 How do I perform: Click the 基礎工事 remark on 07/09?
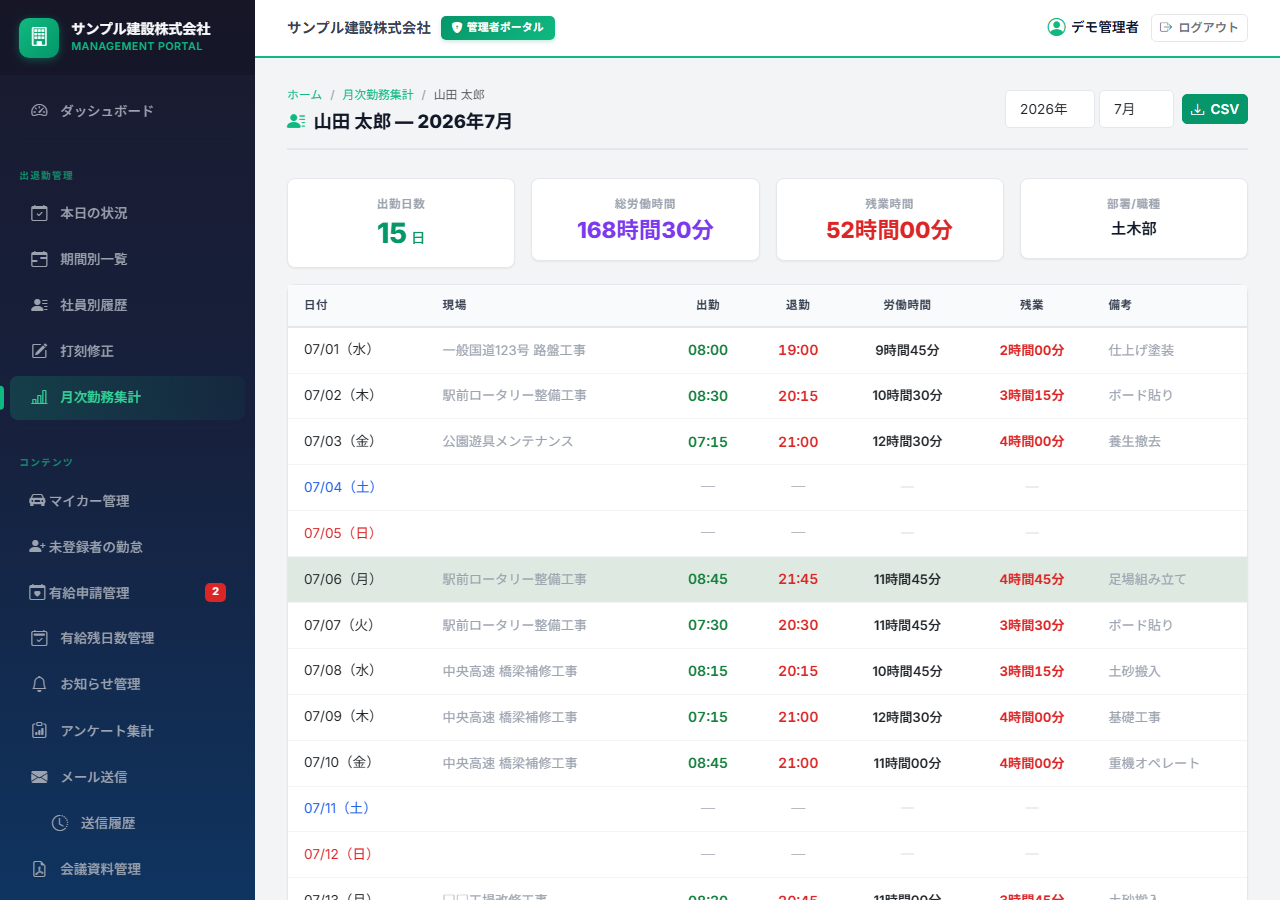(x=1134, y=717)
